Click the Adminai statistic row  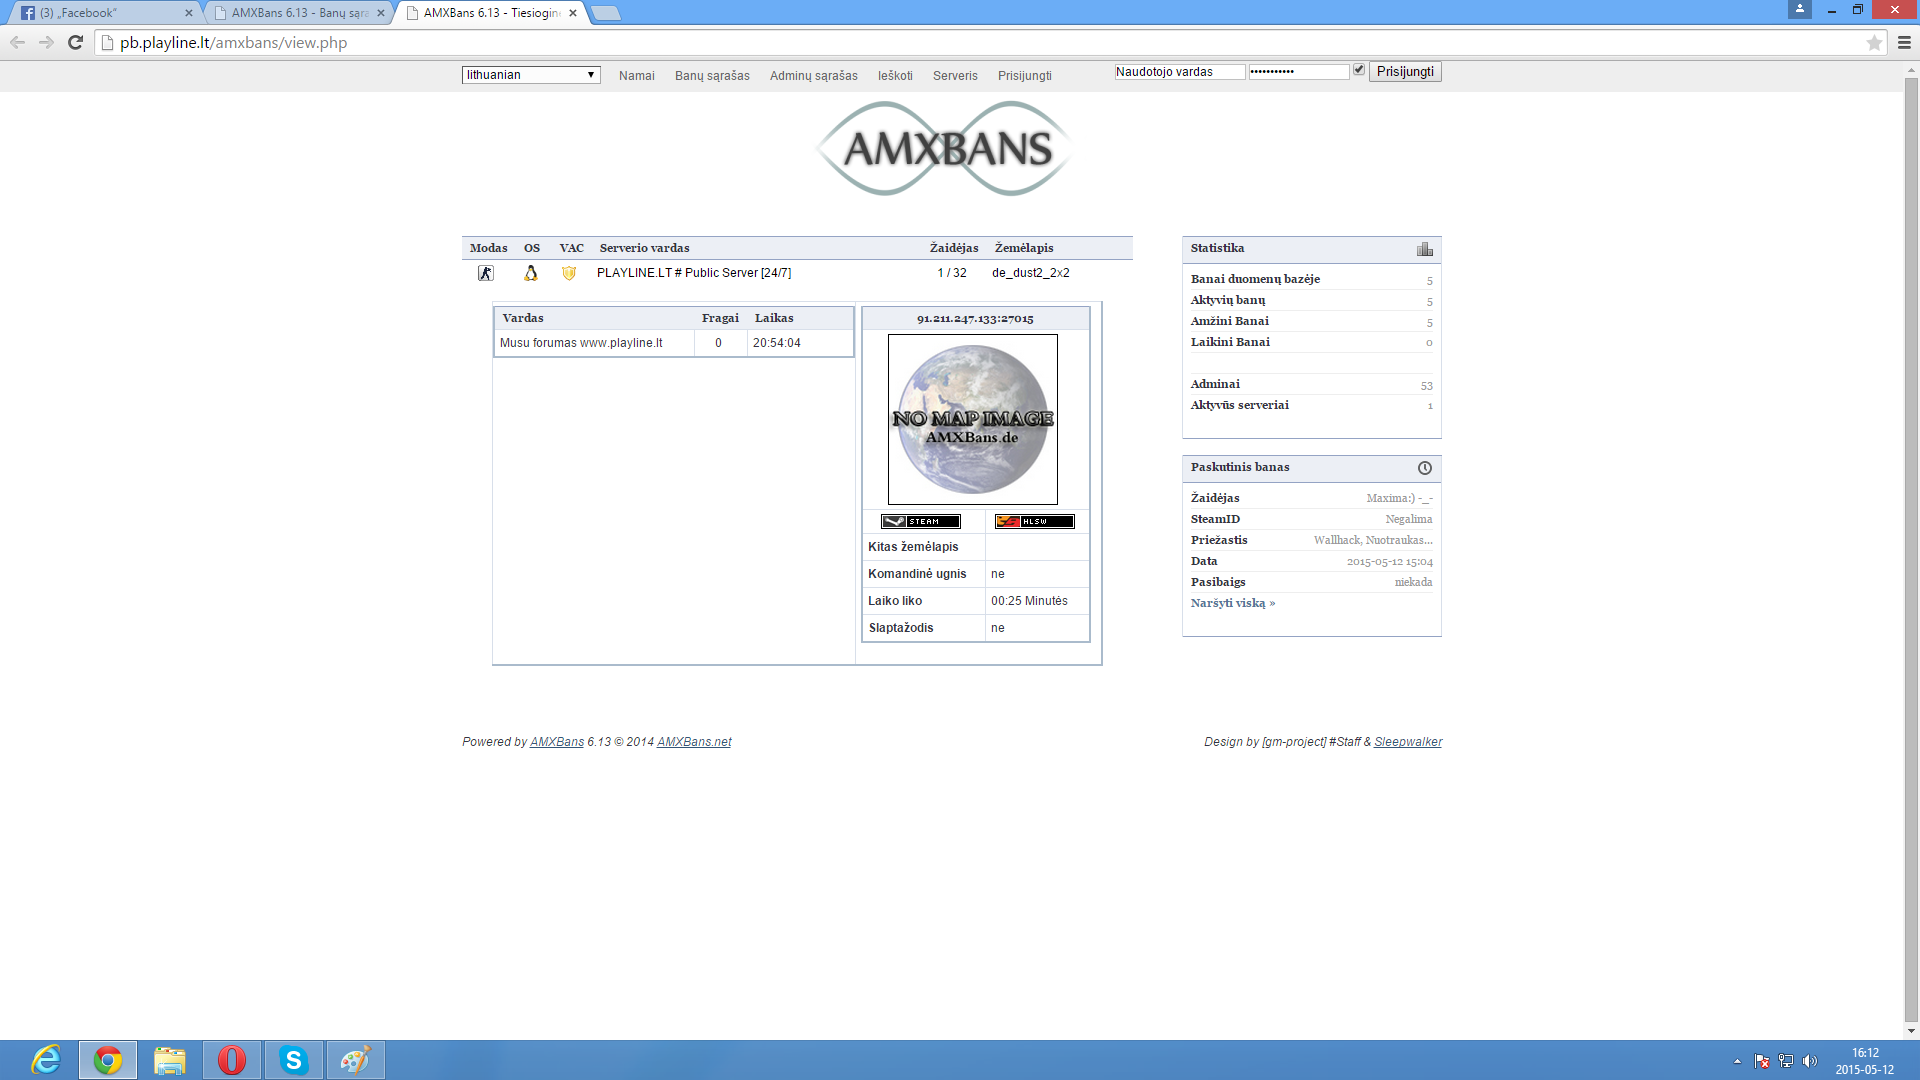[1311, 385]
